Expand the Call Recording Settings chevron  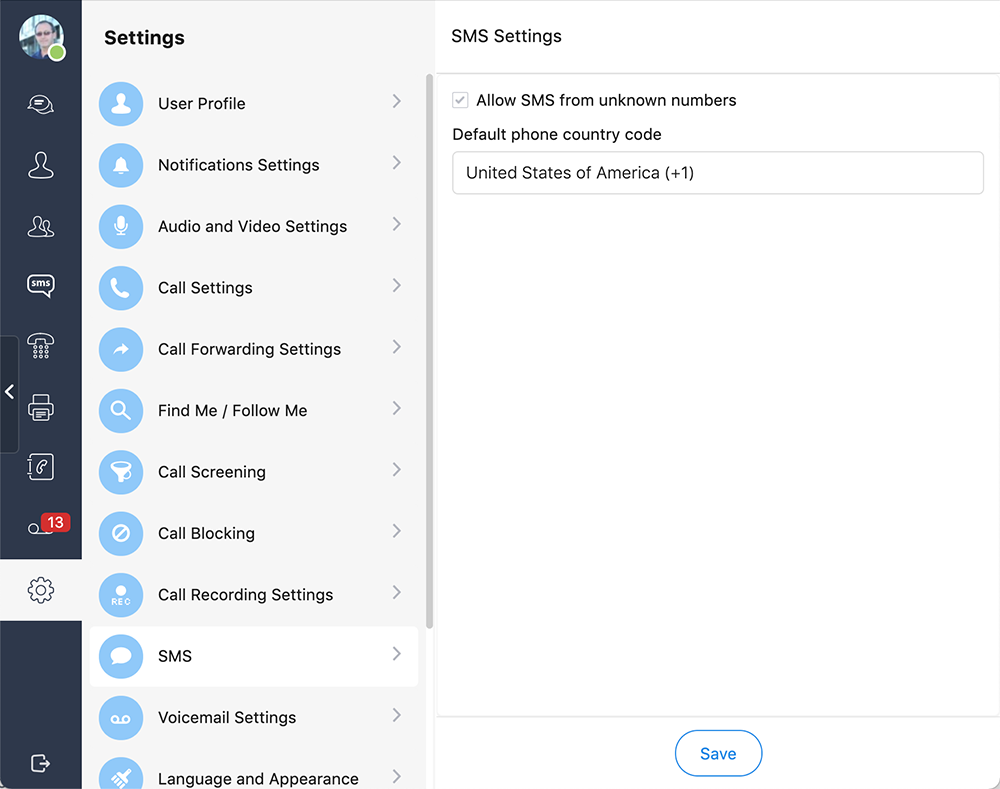[x=397, y=594]
